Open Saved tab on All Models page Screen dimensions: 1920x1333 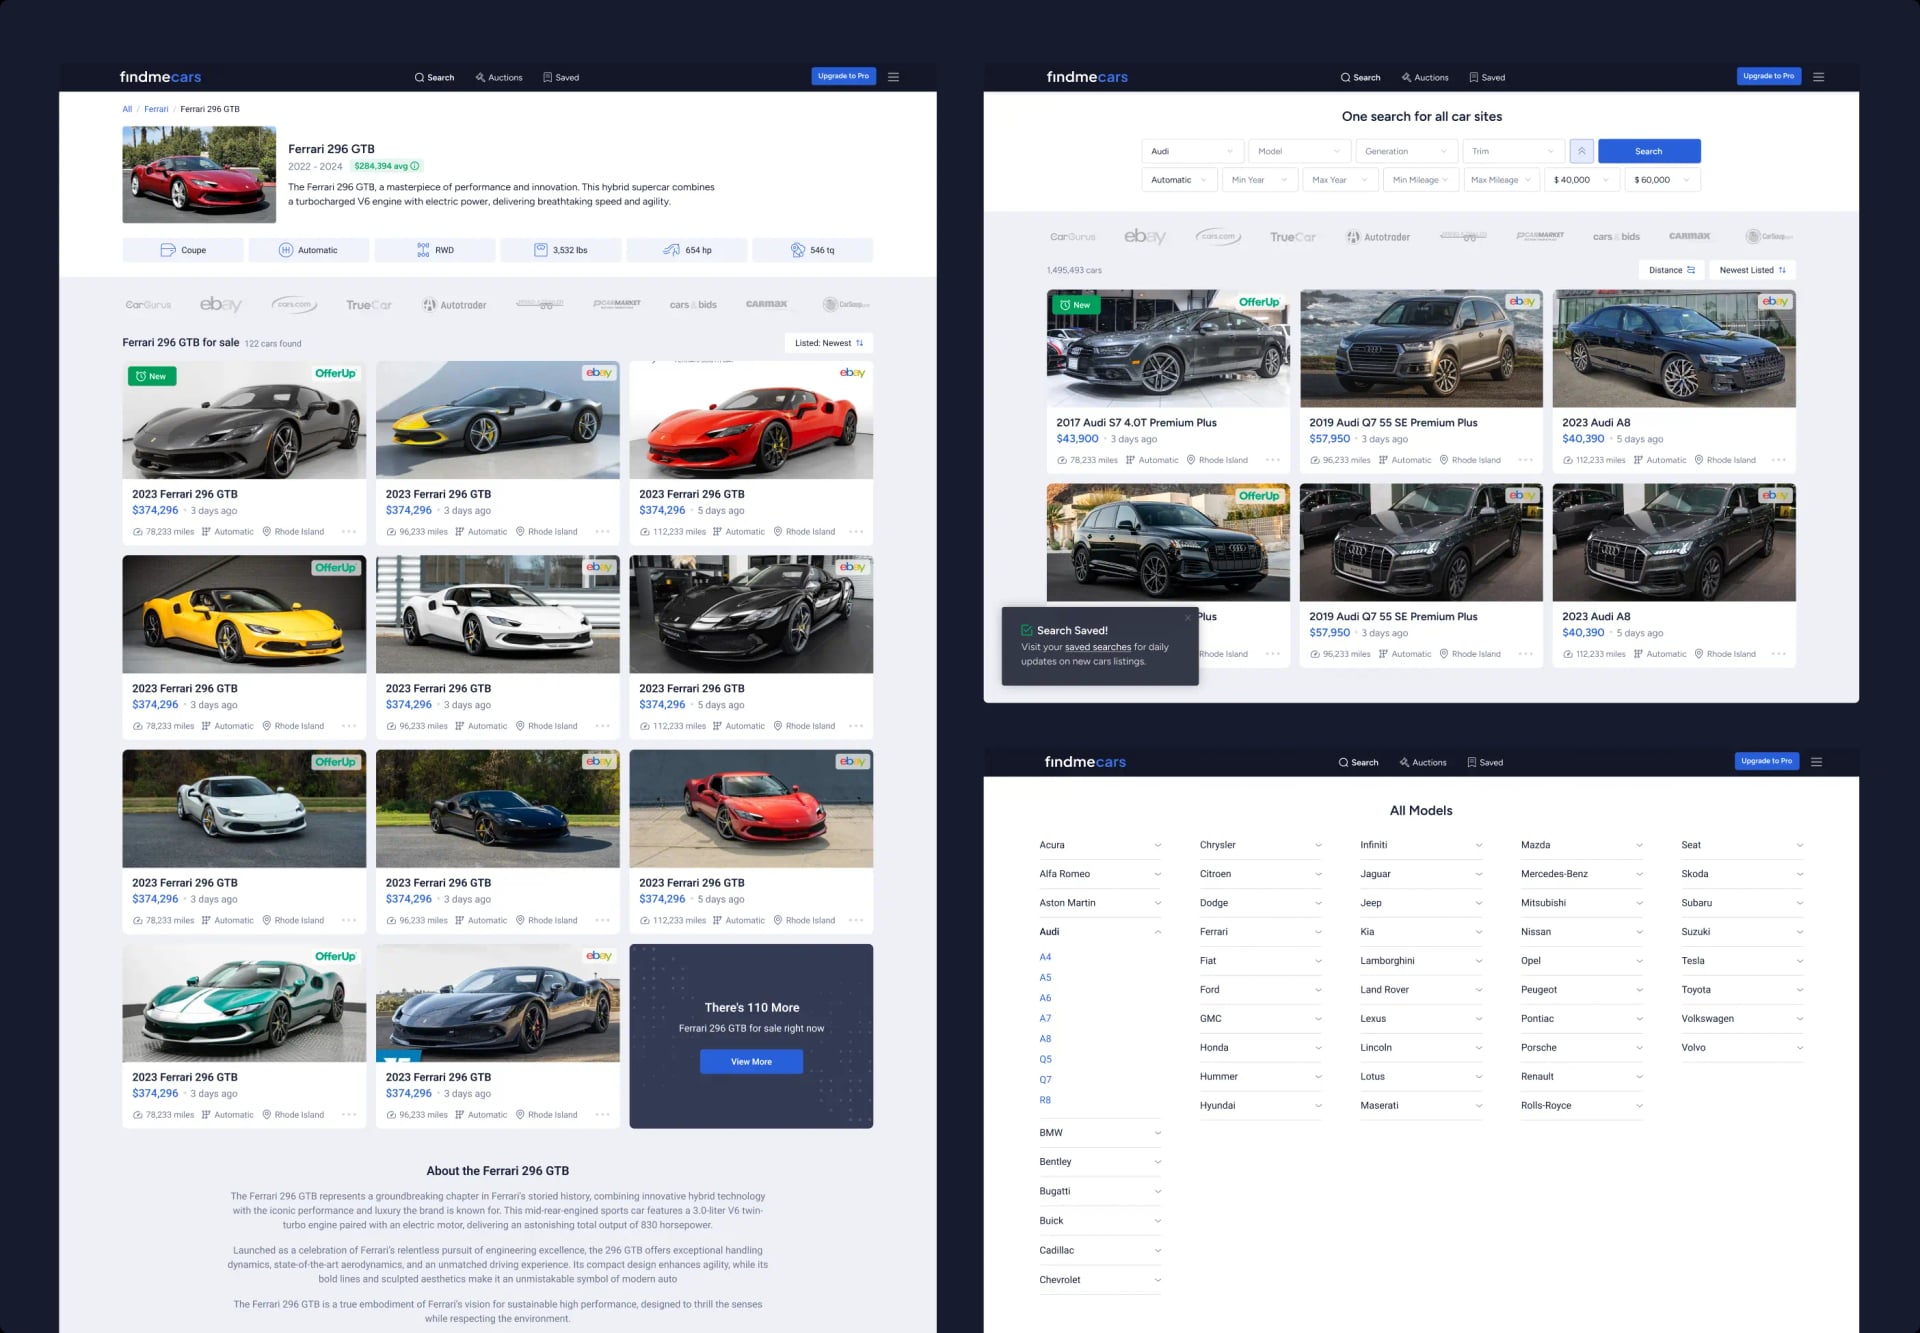pos(1485,762)
